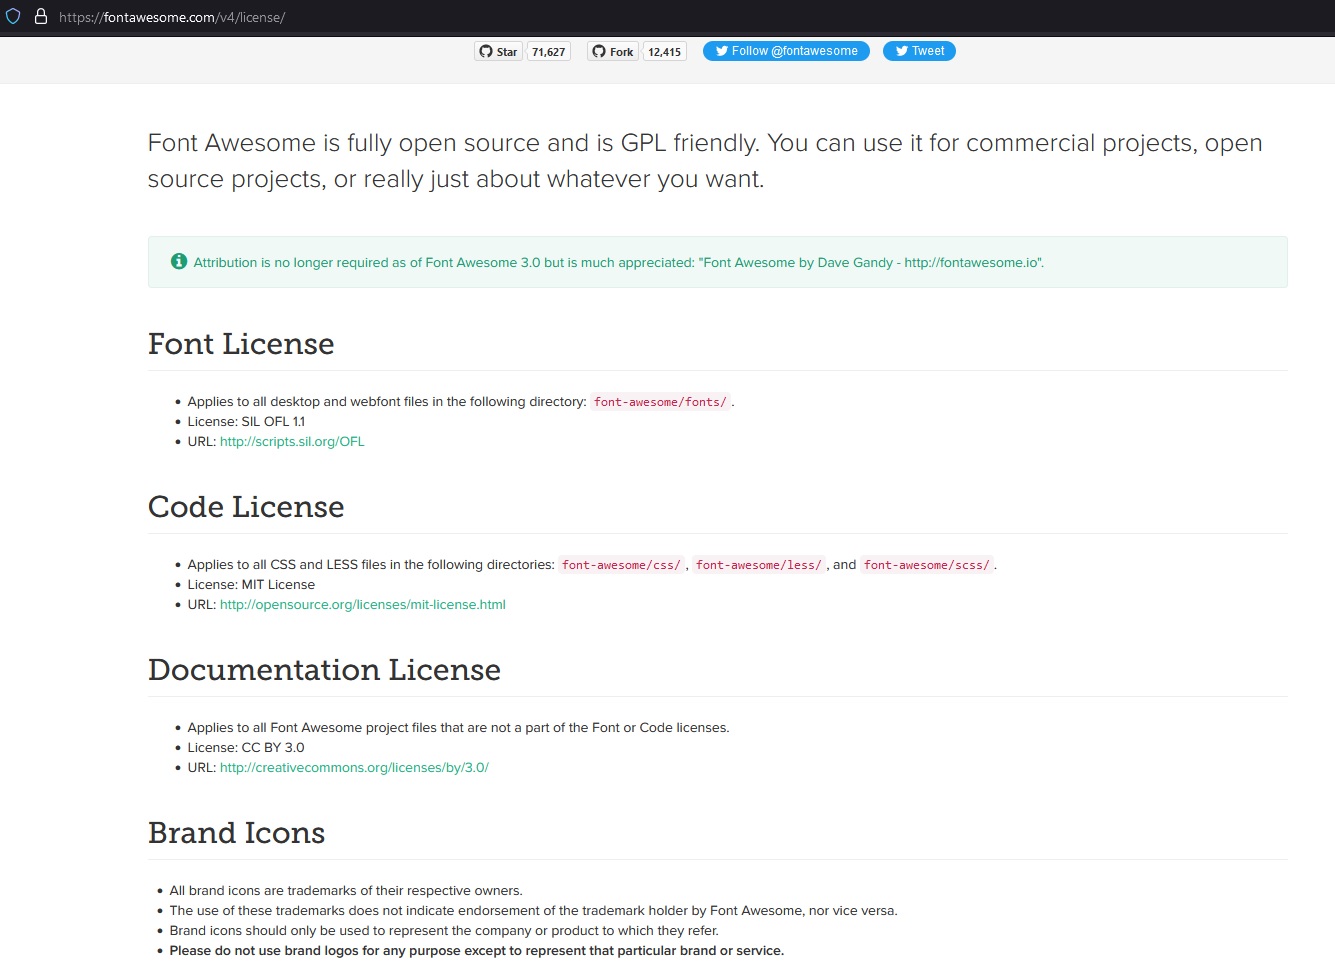Viewport: 1335px width, 969px height.
Task: Click the Font License heading
Action: [241, 344]
